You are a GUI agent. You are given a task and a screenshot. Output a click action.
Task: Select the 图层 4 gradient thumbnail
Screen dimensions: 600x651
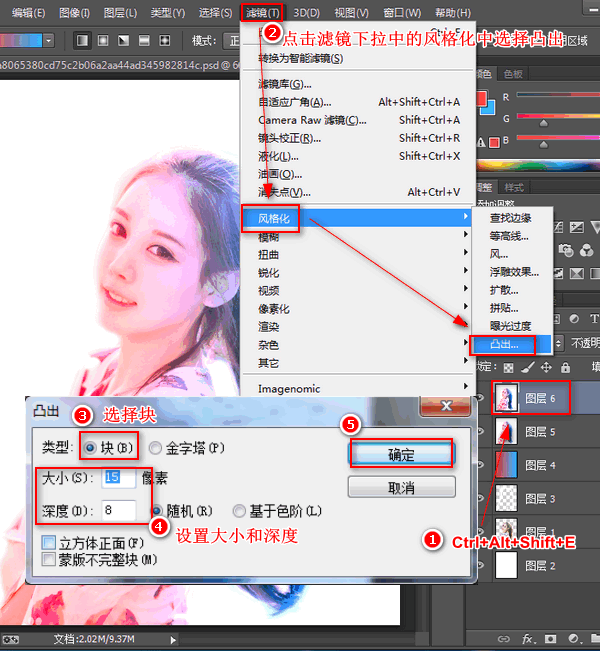(x=506, y=465)
